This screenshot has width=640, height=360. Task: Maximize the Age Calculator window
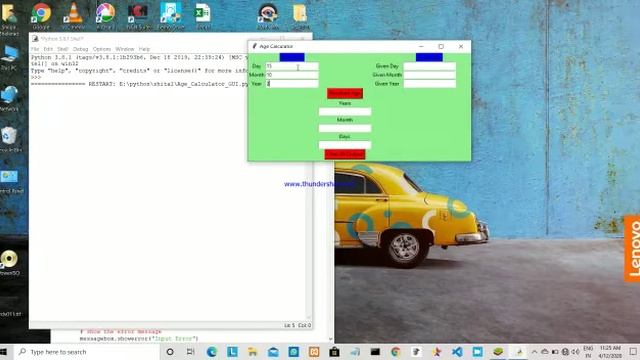441,47
